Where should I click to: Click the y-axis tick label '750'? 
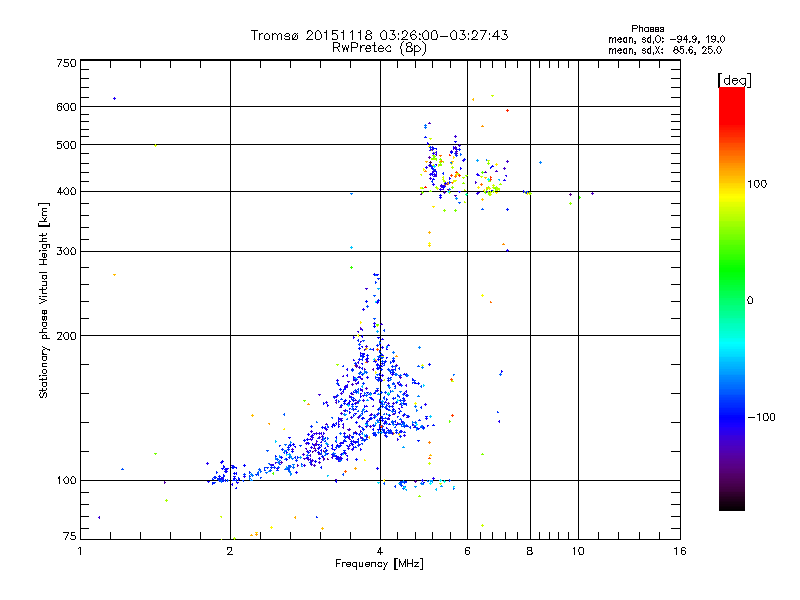66,63
